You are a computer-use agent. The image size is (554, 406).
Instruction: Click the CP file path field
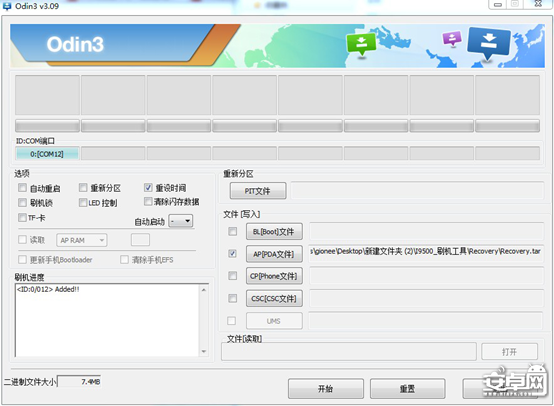pyautogui.click(x=426, y=276)
